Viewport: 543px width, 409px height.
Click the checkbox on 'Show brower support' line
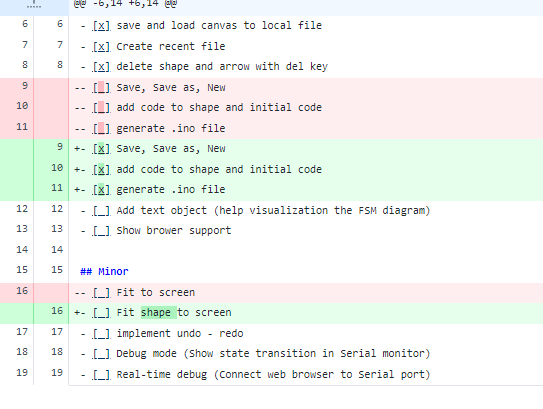[x=101, y=231]
